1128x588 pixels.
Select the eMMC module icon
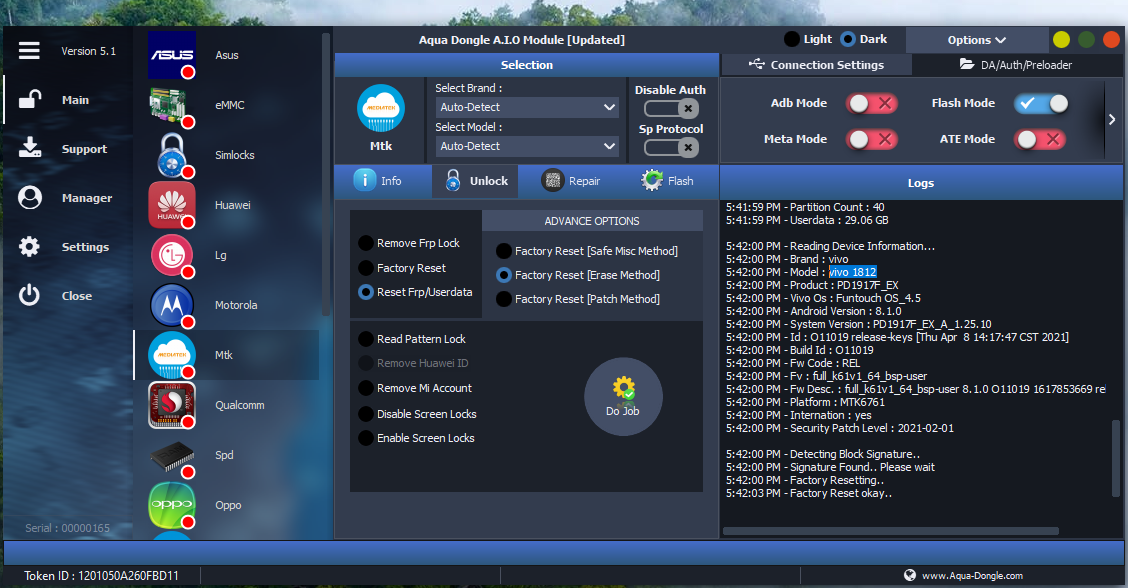(x=172, y=105)
